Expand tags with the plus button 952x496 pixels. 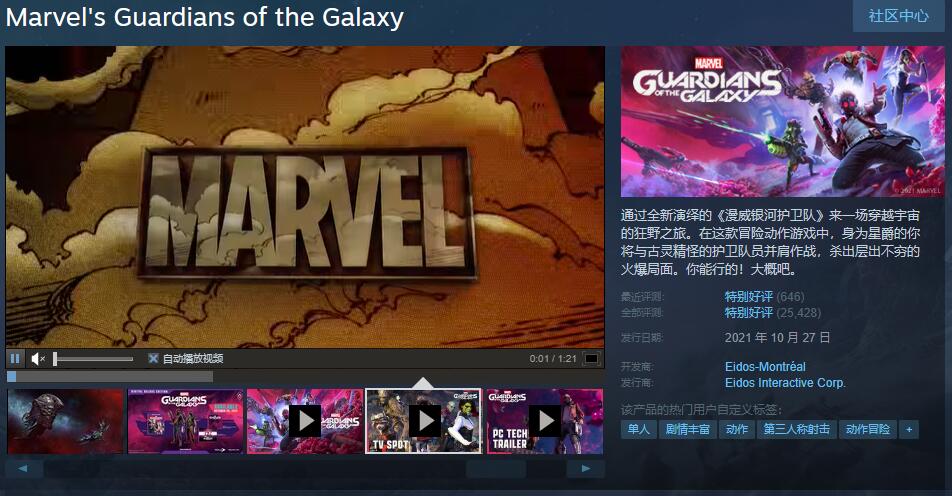click(x=909, y=429)
